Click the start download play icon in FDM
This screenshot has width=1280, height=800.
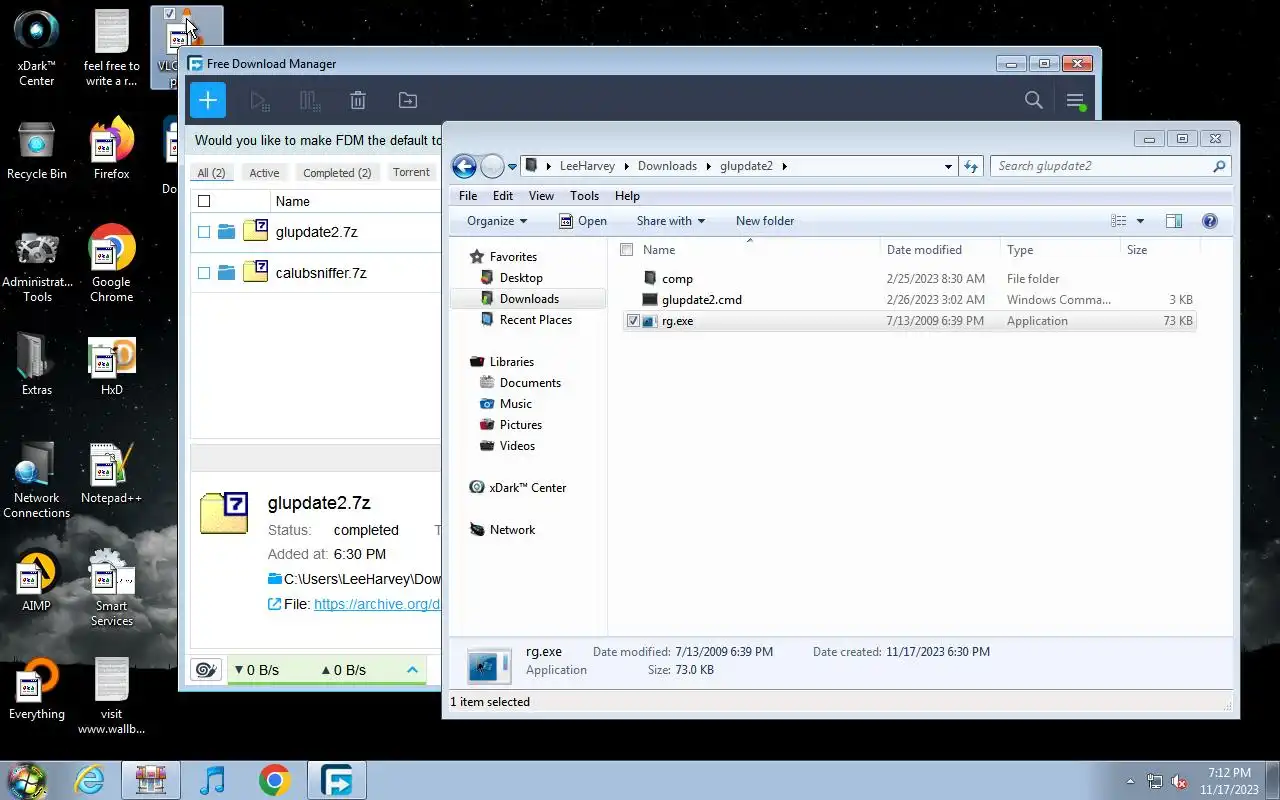tap(259, 100)
